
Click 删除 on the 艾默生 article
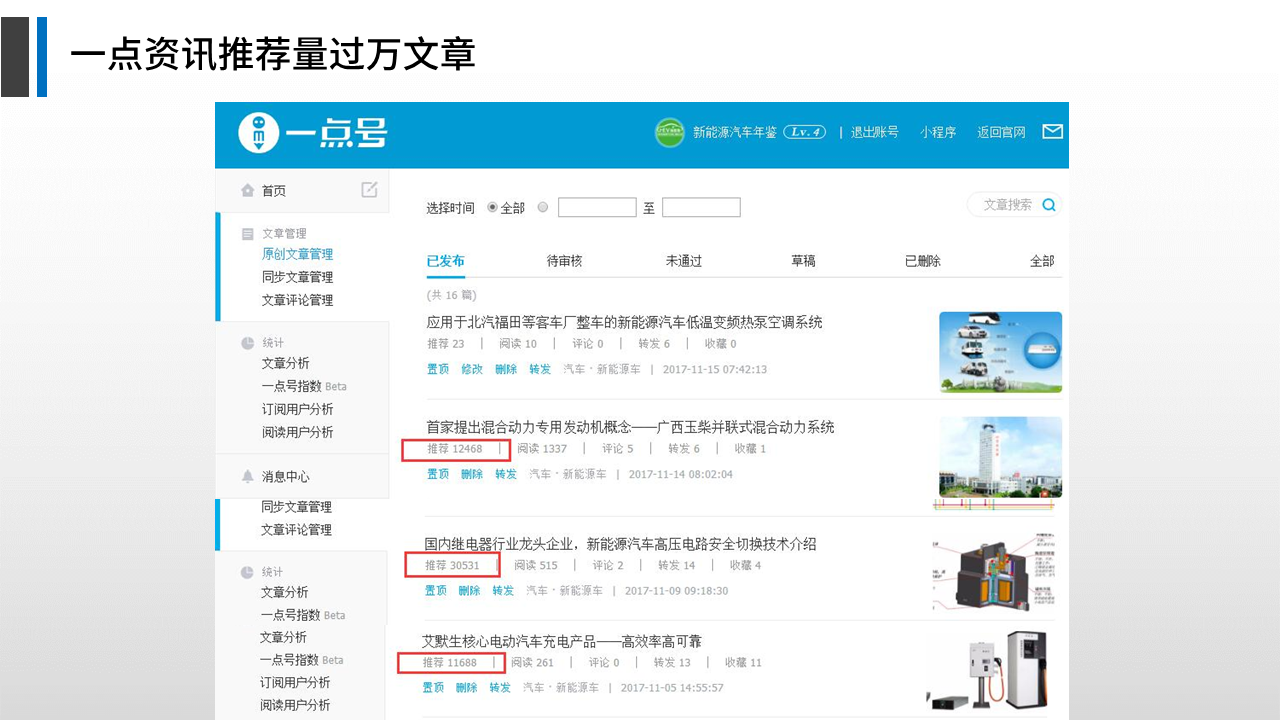coord(467,688)
